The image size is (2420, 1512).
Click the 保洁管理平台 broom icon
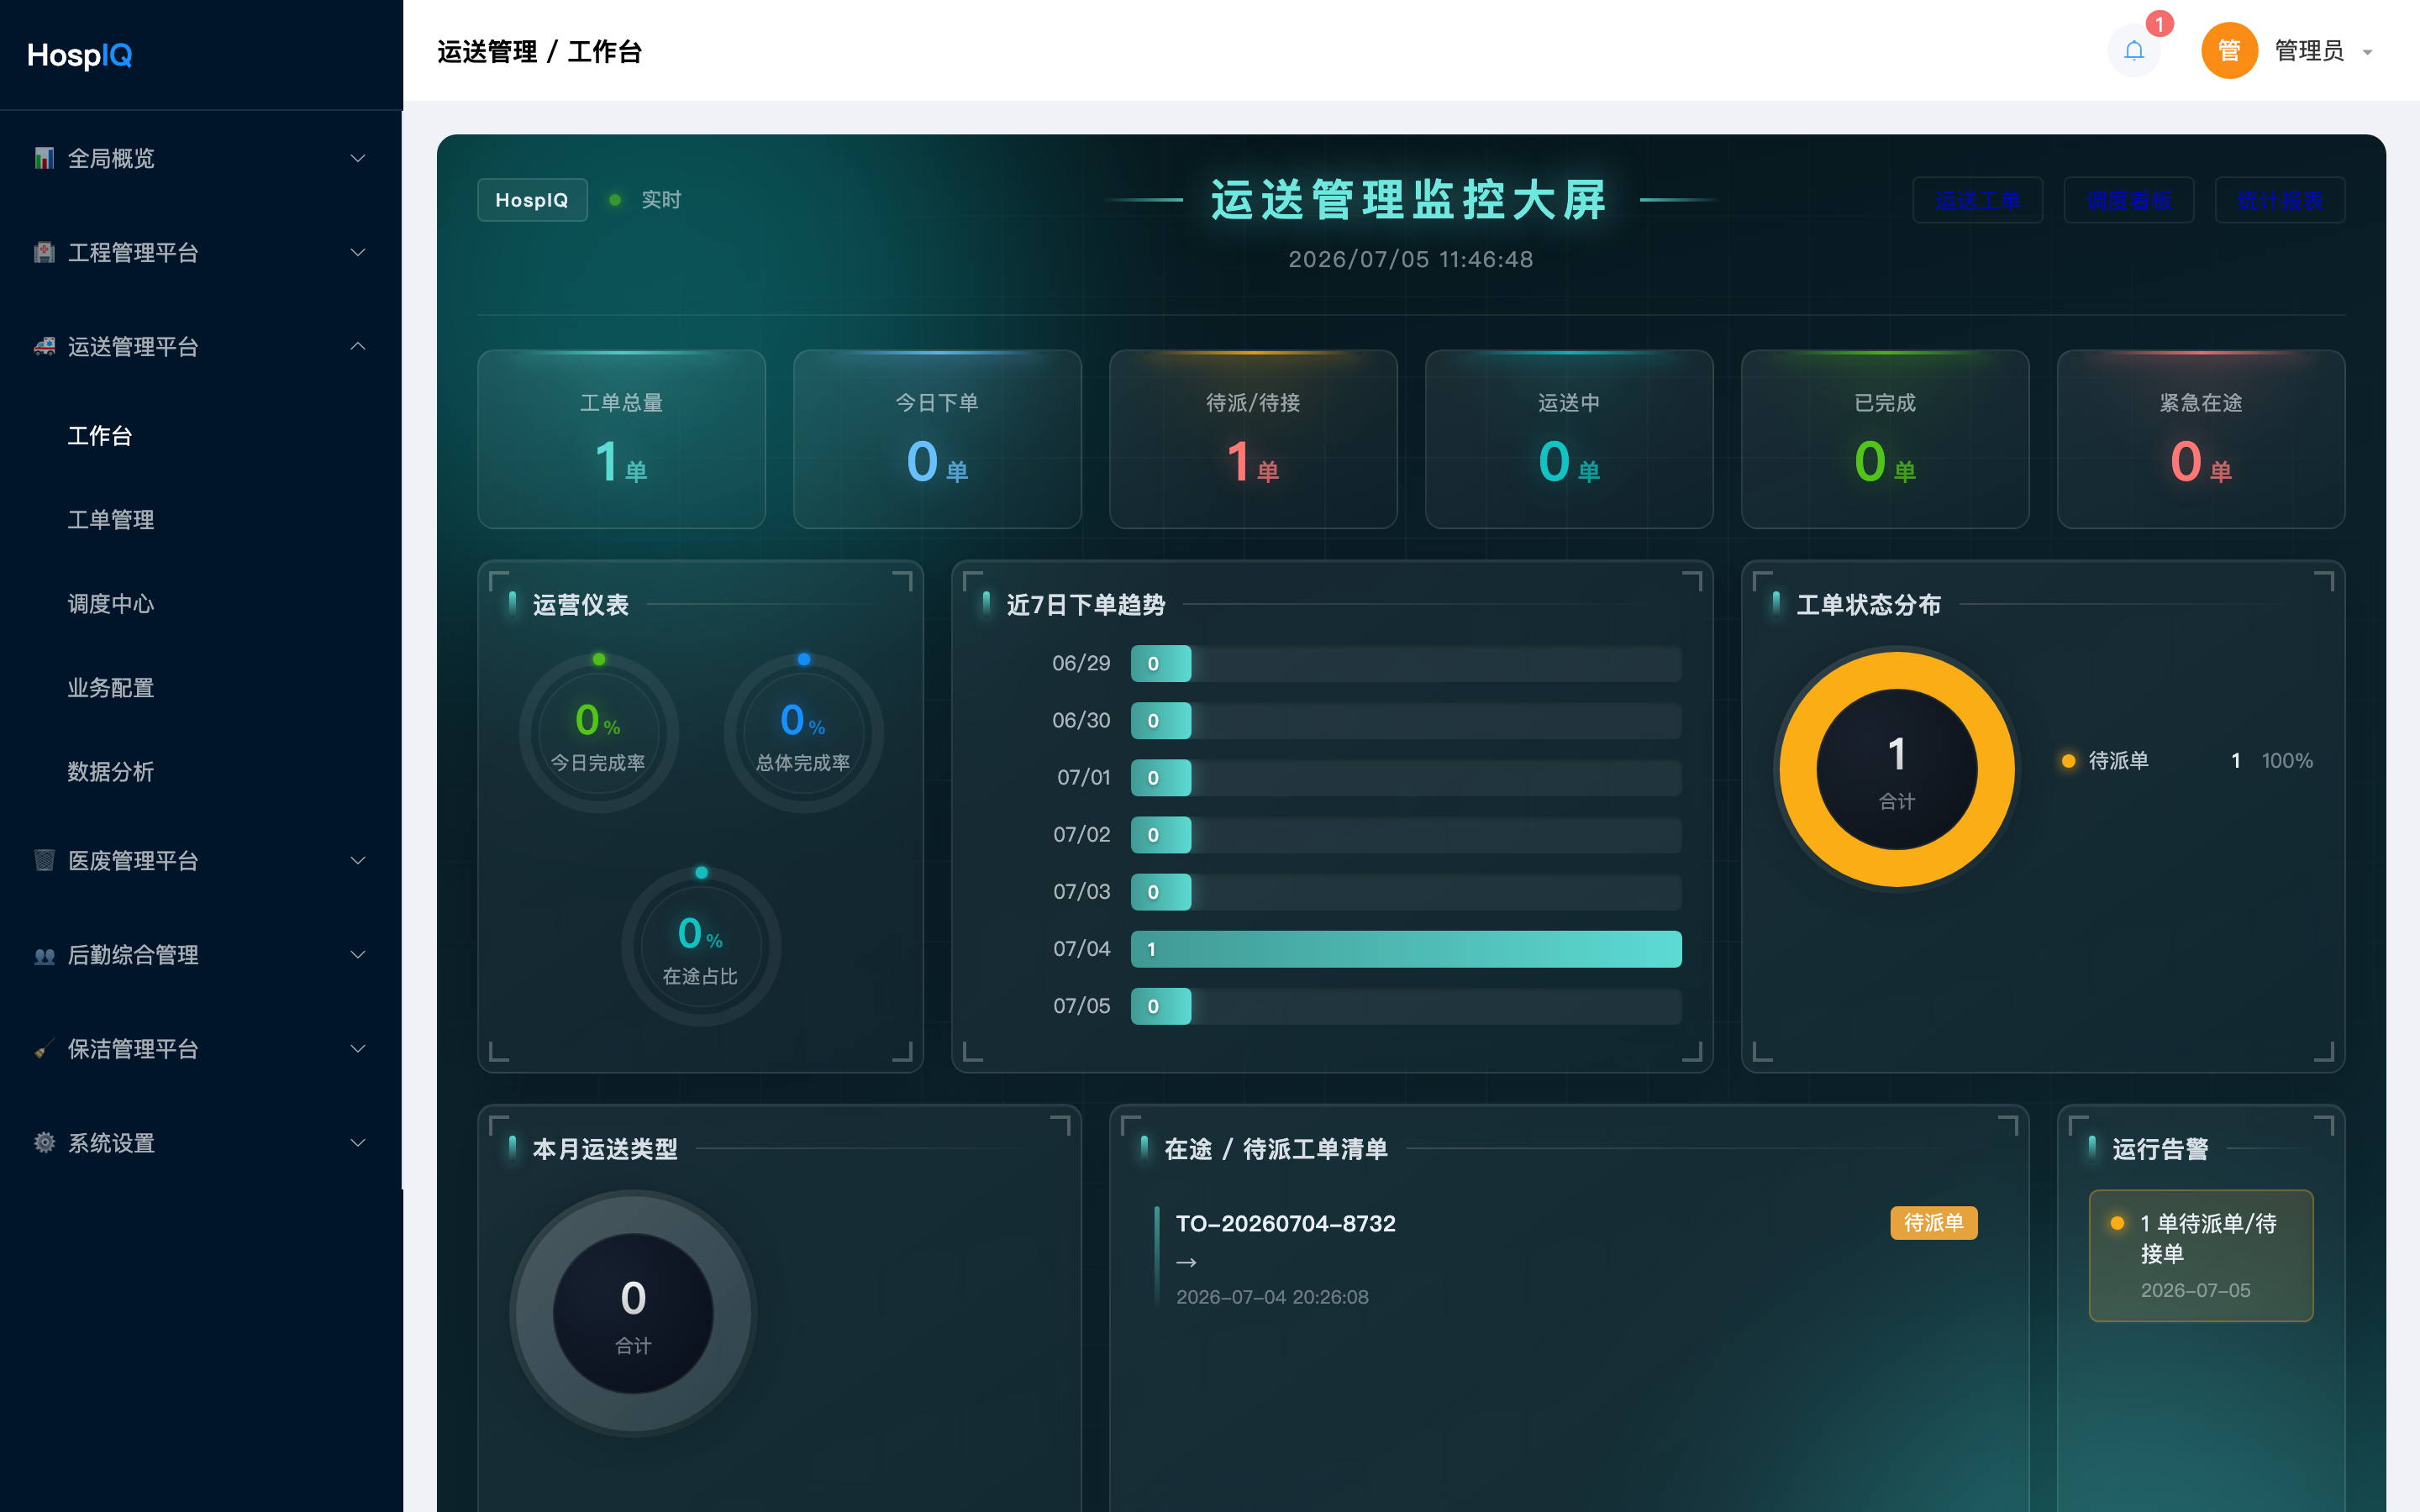44,1049
